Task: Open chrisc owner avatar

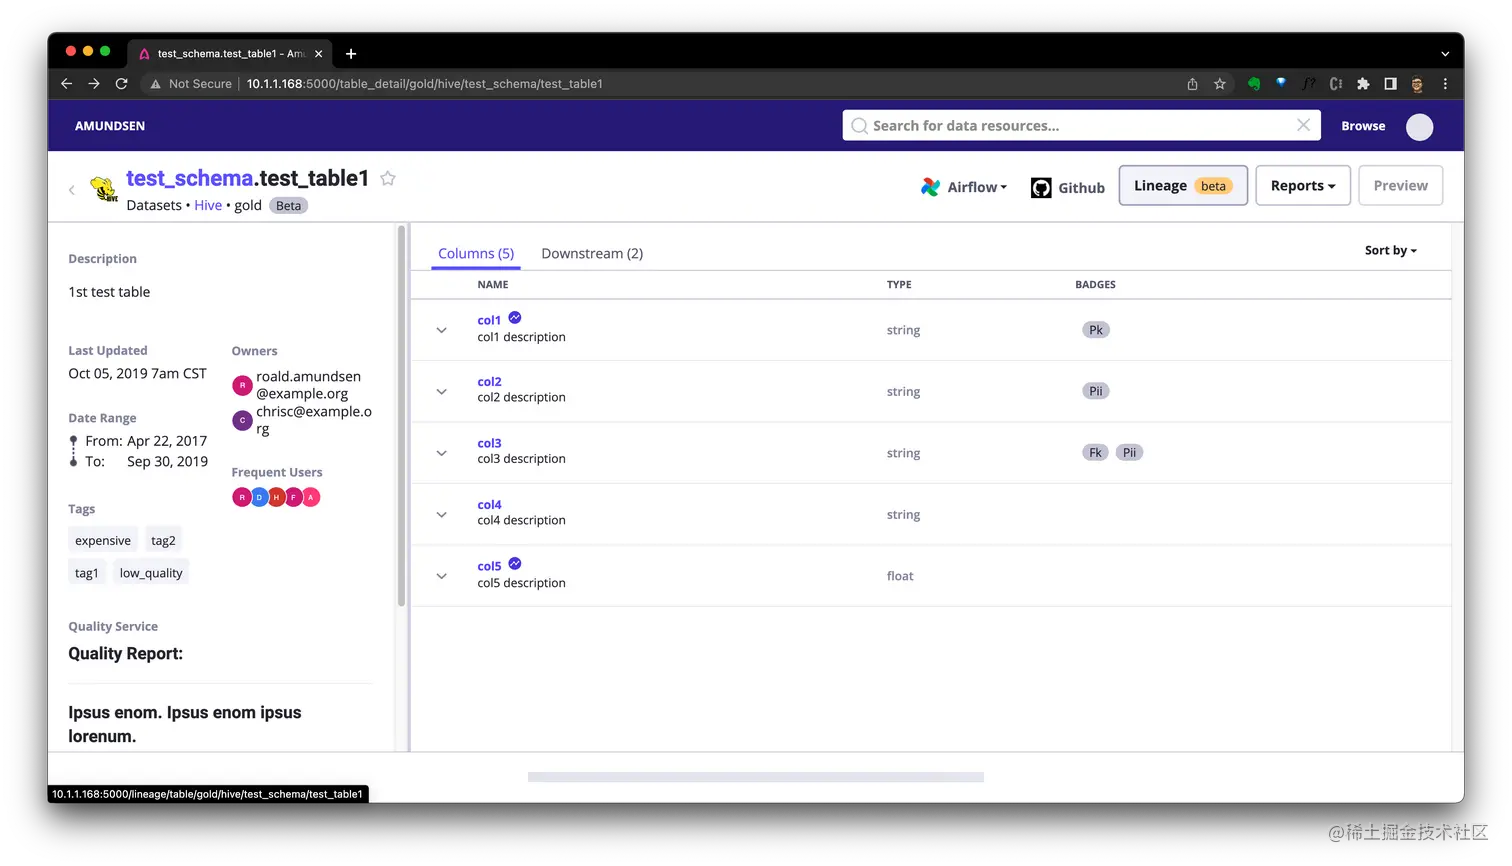Action: 242,420
